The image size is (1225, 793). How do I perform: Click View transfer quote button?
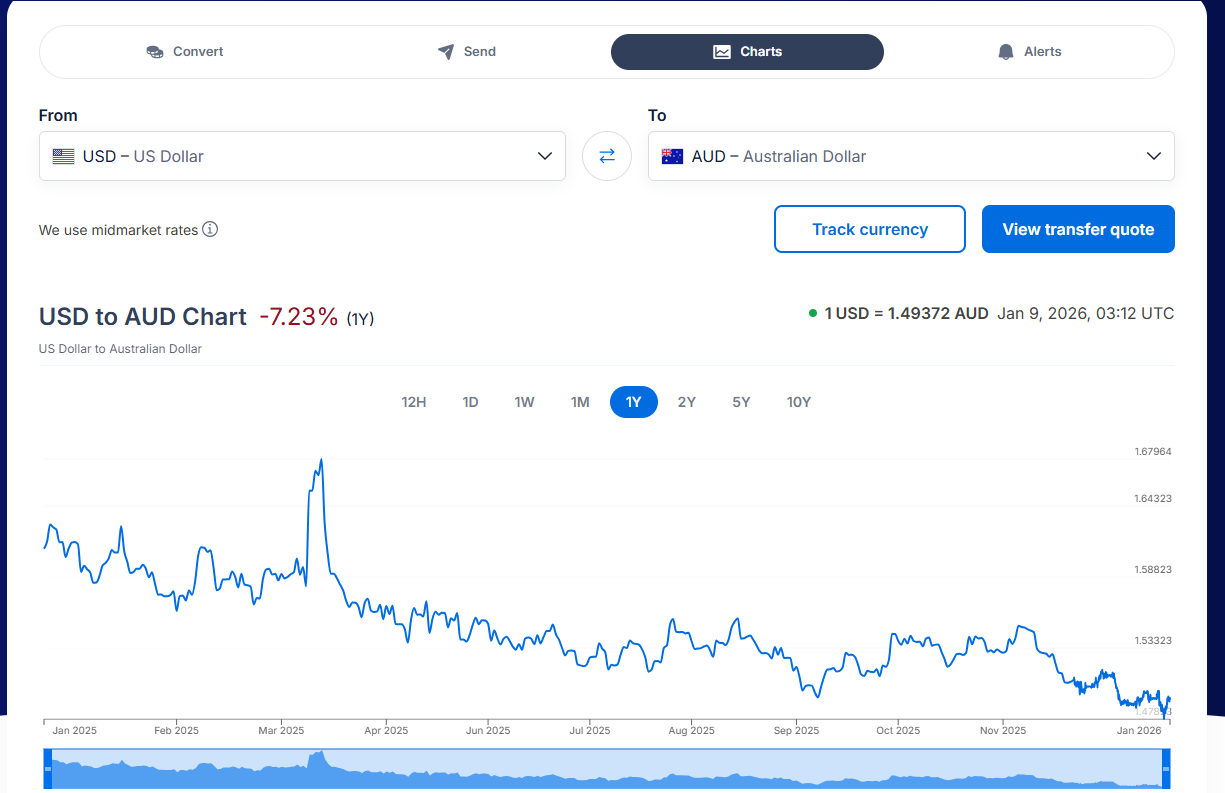click(1078, 229)
